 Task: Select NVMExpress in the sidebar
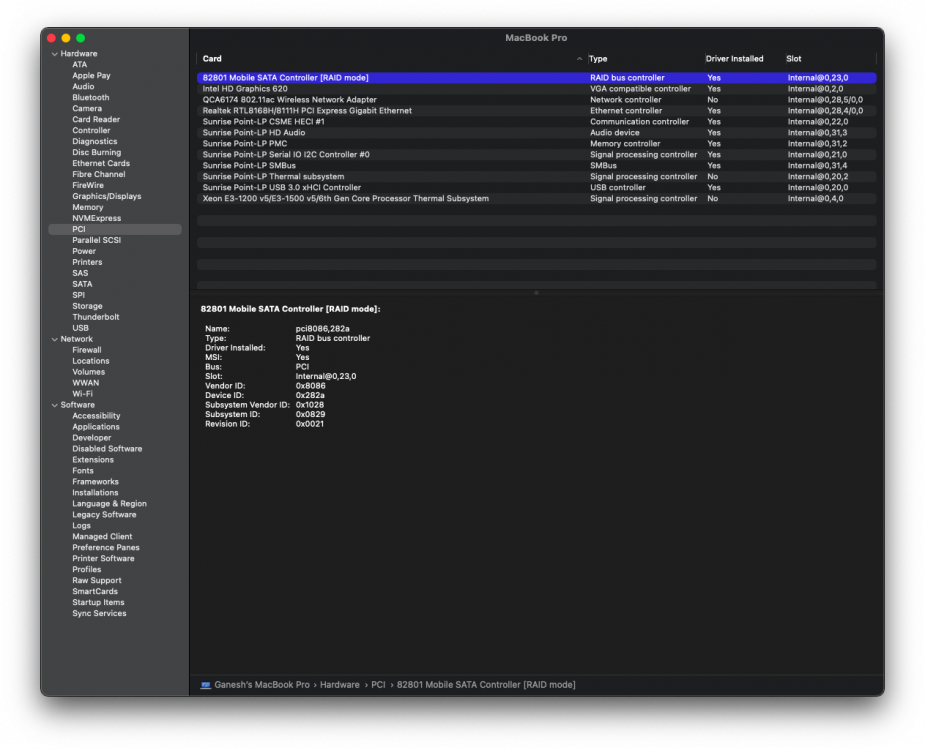pos(97,218)
